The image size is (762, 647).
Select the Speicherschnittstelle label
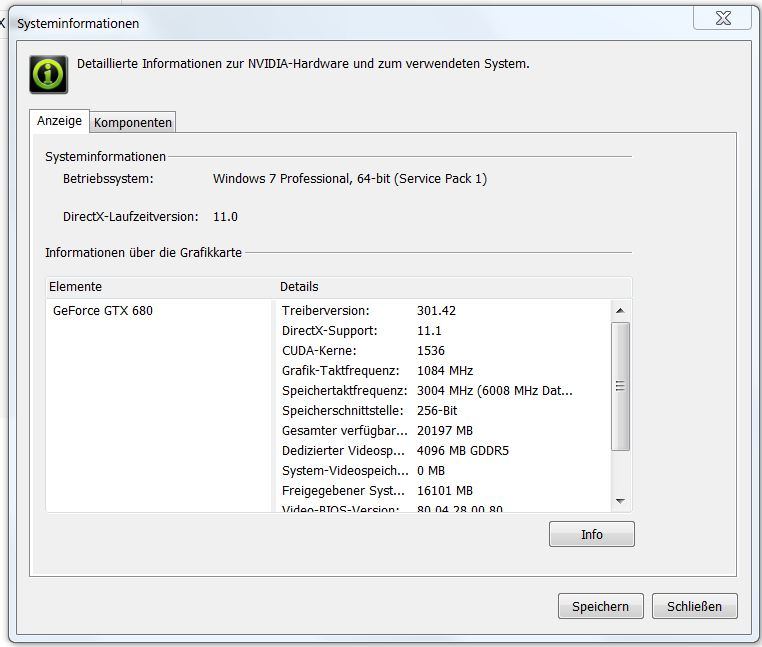(x=343, y=410)
